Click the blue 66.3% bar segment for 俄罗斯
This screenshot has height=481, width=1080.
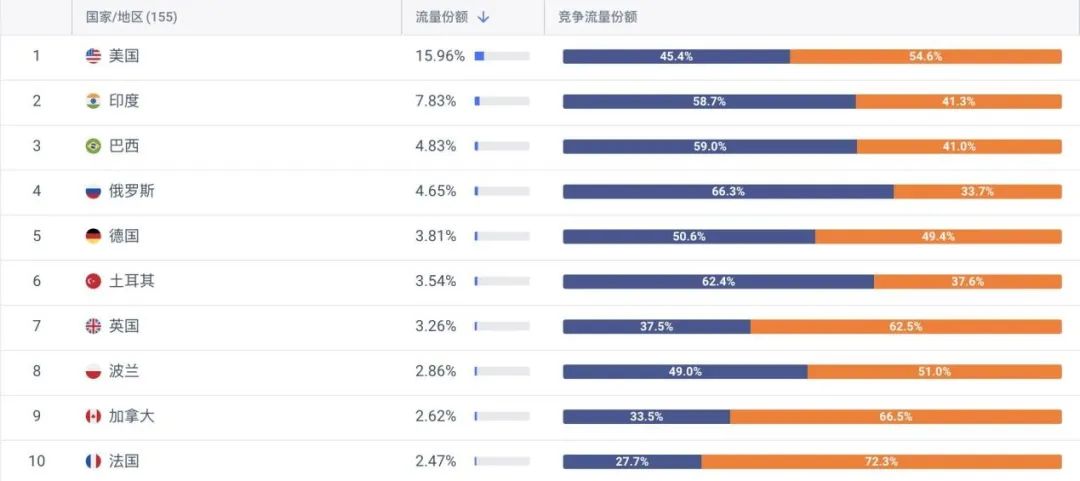pos(728,191)
